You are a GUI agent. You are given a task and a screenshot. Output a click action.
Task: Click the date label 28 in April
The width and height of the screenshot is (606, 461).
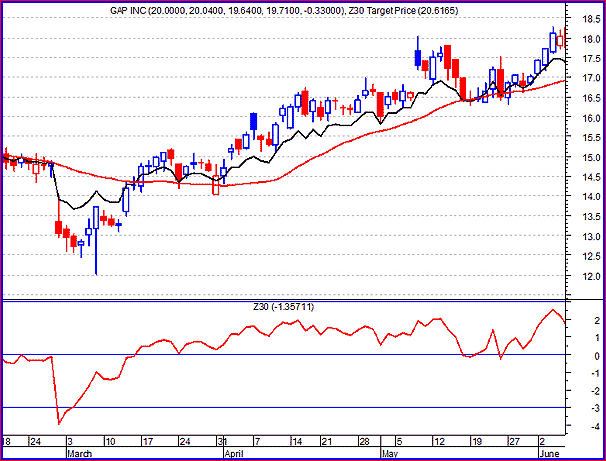(364, 441)
